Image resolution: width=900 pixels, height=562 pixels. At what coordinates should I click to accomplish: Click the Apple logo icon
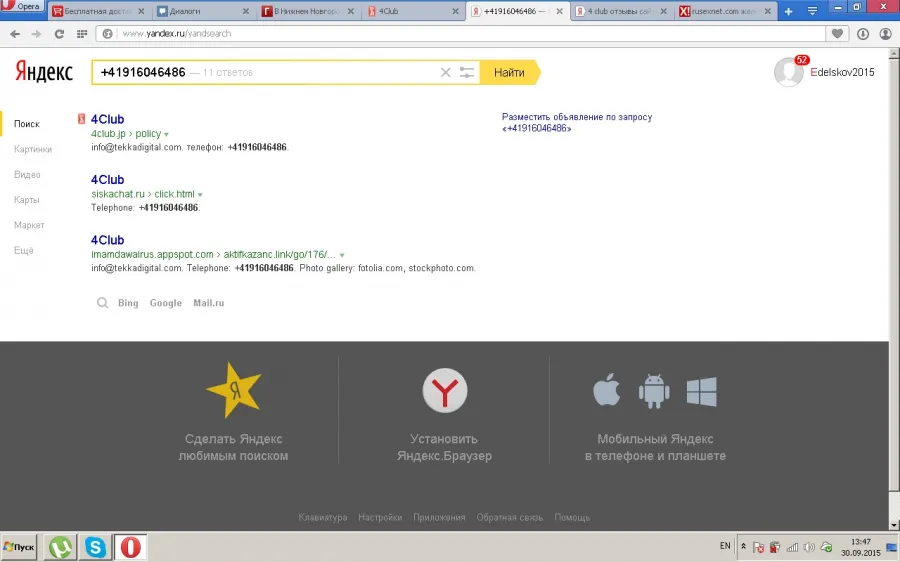(x=607, y=390)
